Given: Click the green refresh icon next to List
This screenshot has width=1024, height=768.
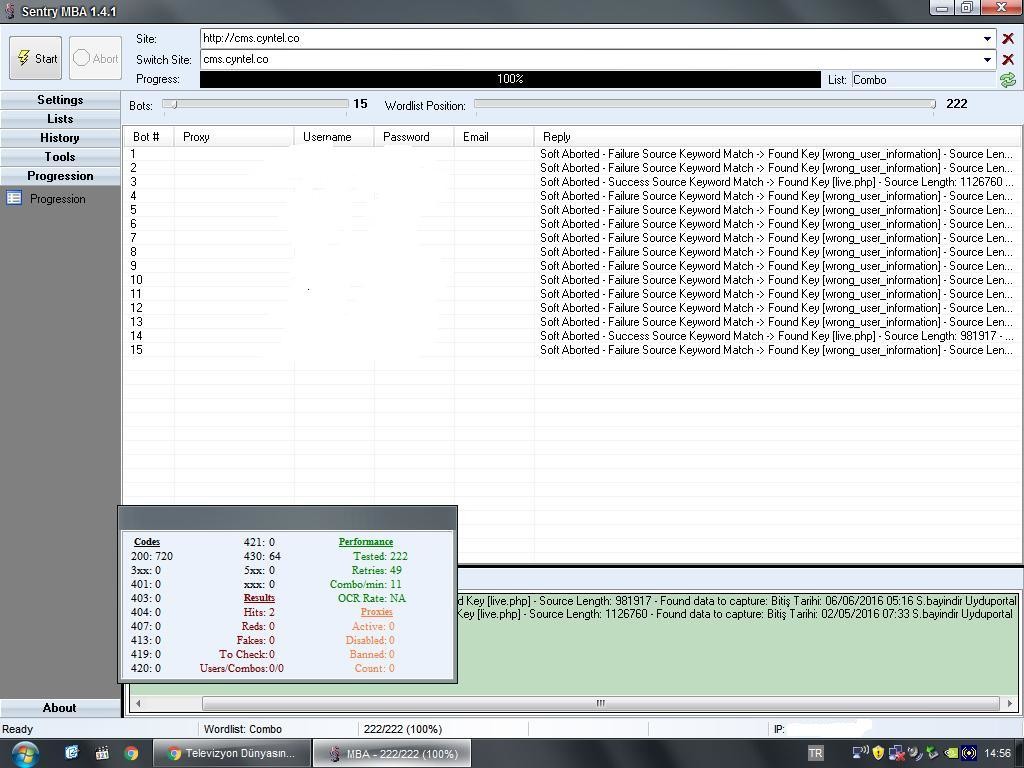Looking at the screenshot, I should (x=1007, y=80).
